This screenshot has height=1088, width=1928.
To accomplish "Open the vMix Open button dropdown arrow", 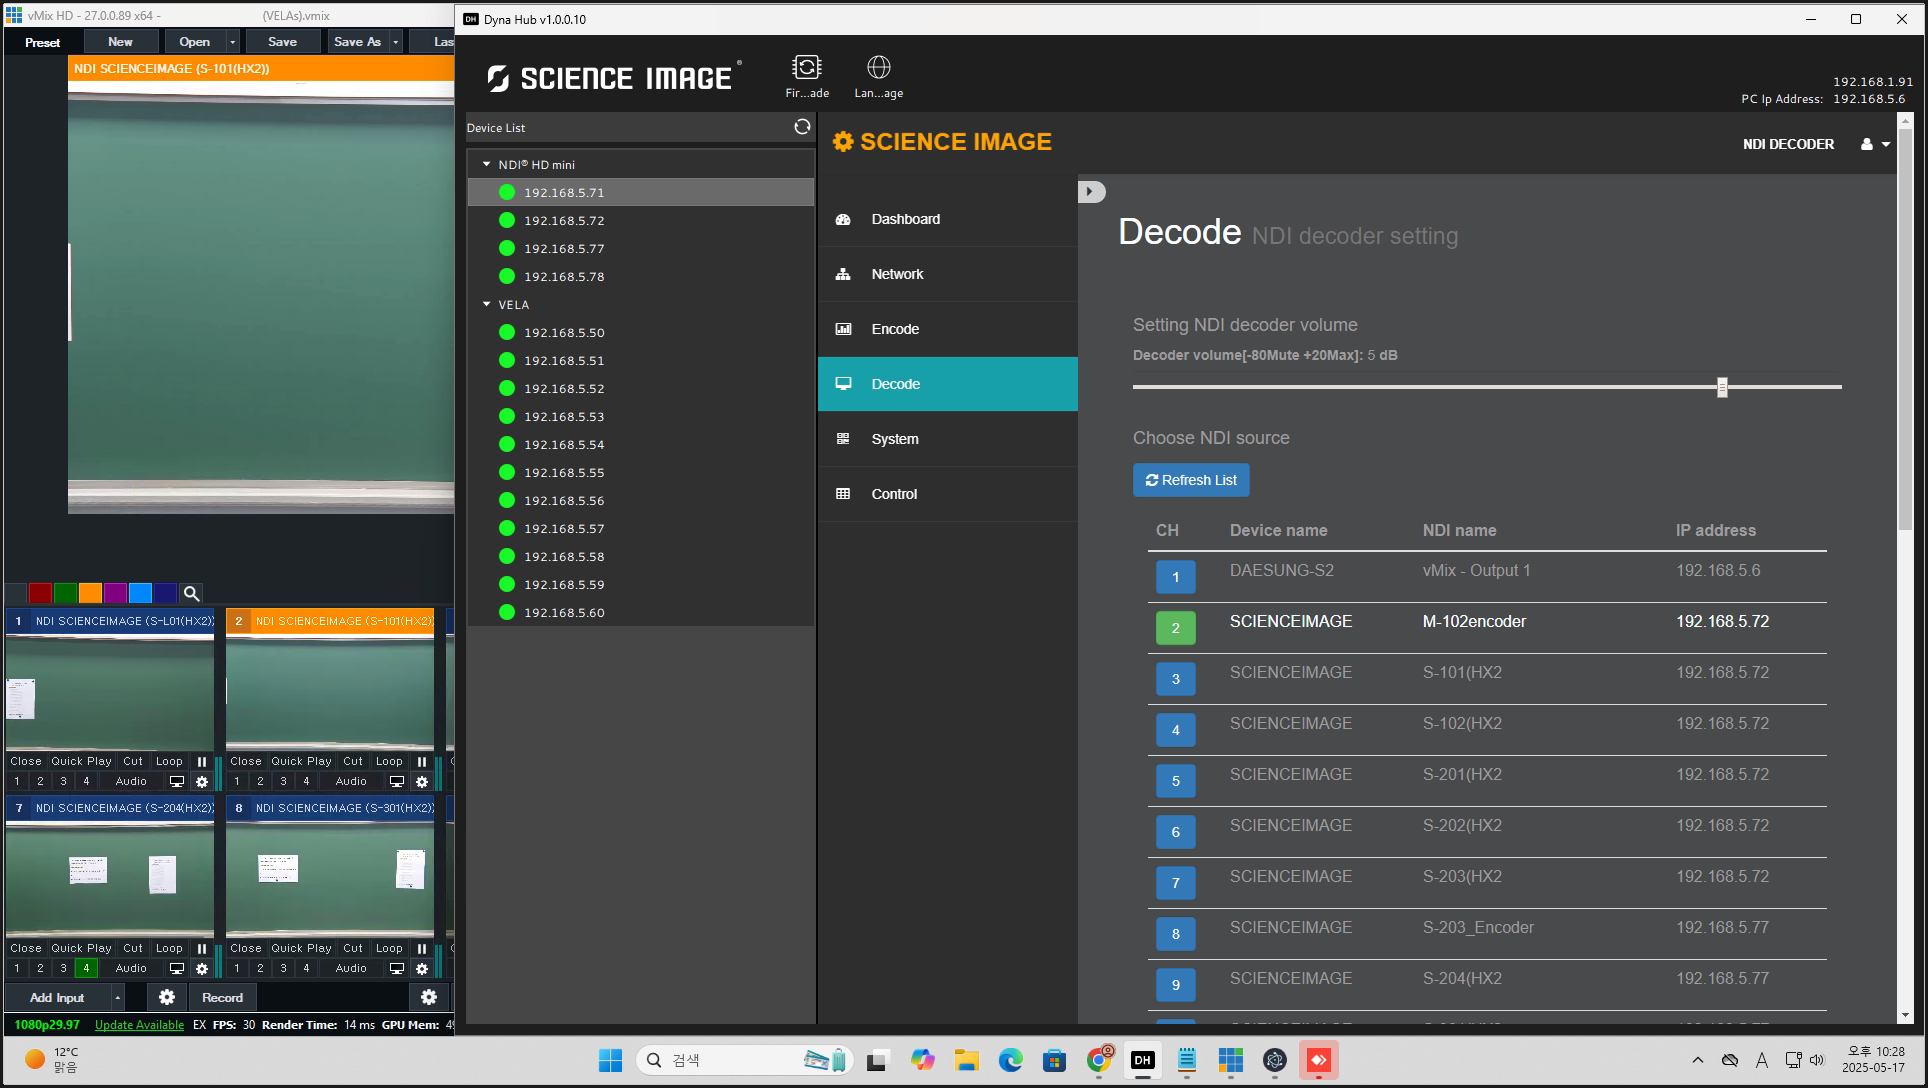I will coord(233,42).
